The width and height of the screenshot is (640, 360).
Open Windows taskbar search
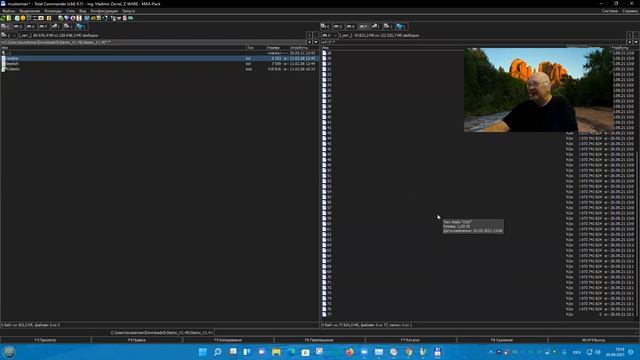click(x=218, y=352)
